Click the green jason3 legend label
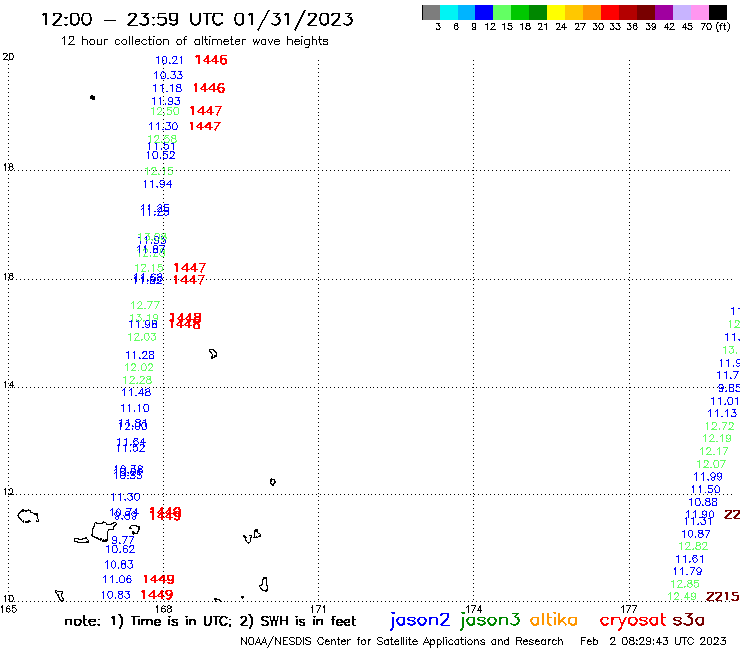 coord(490,620)
